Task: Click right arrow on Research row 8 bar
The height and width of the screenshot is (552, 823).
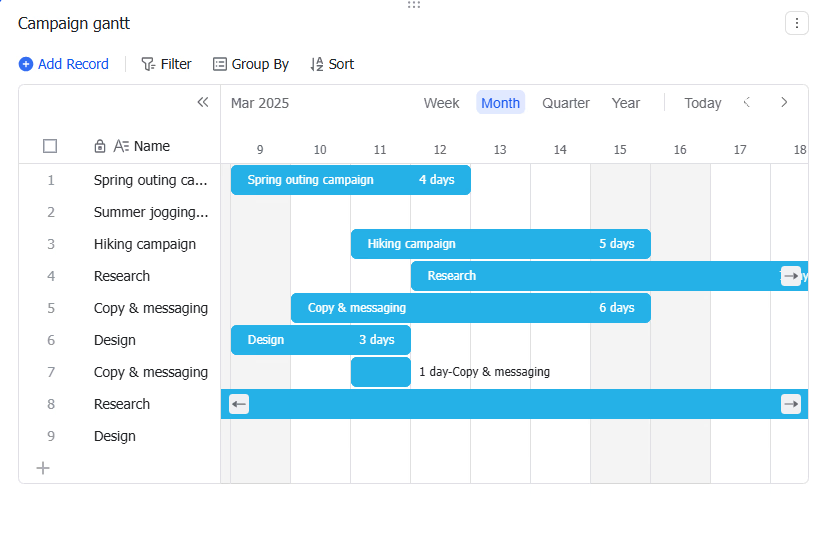Action: (790, 404)
